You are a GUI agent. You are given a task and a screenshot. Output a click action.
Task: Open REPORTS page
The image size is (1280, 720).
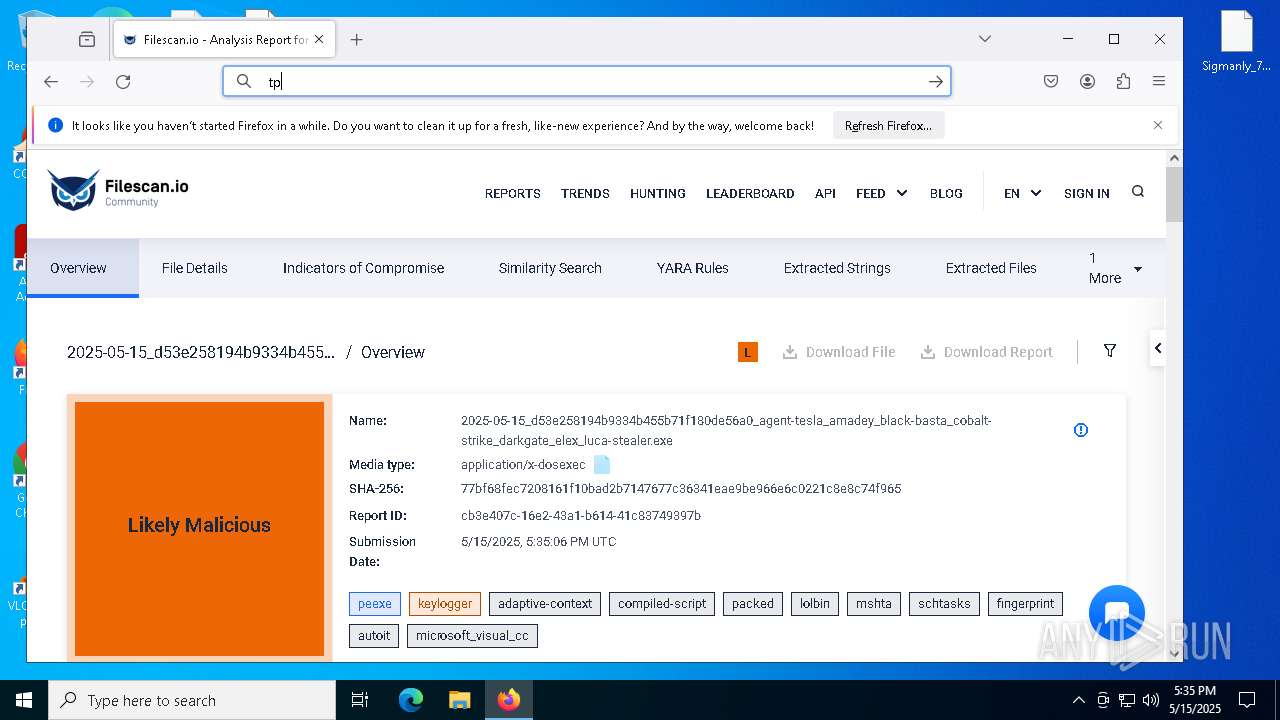[513, 193]
